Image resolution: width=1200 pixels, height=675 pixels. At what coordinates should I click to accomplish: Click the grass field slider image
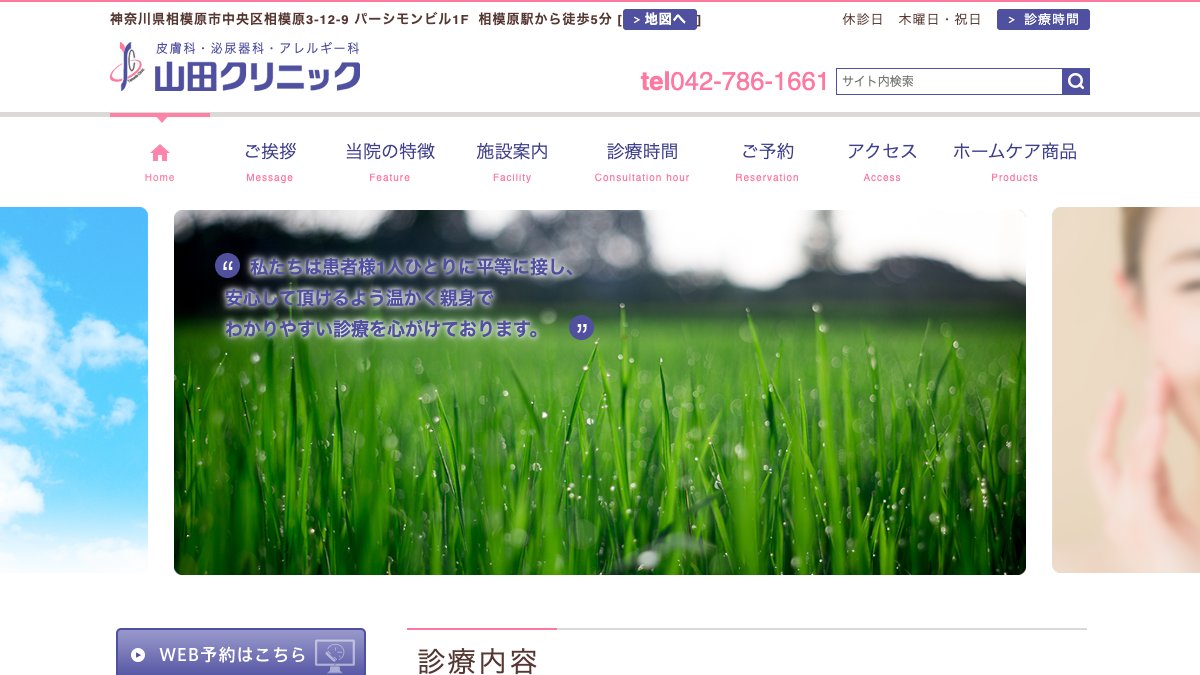pos(600,392)
